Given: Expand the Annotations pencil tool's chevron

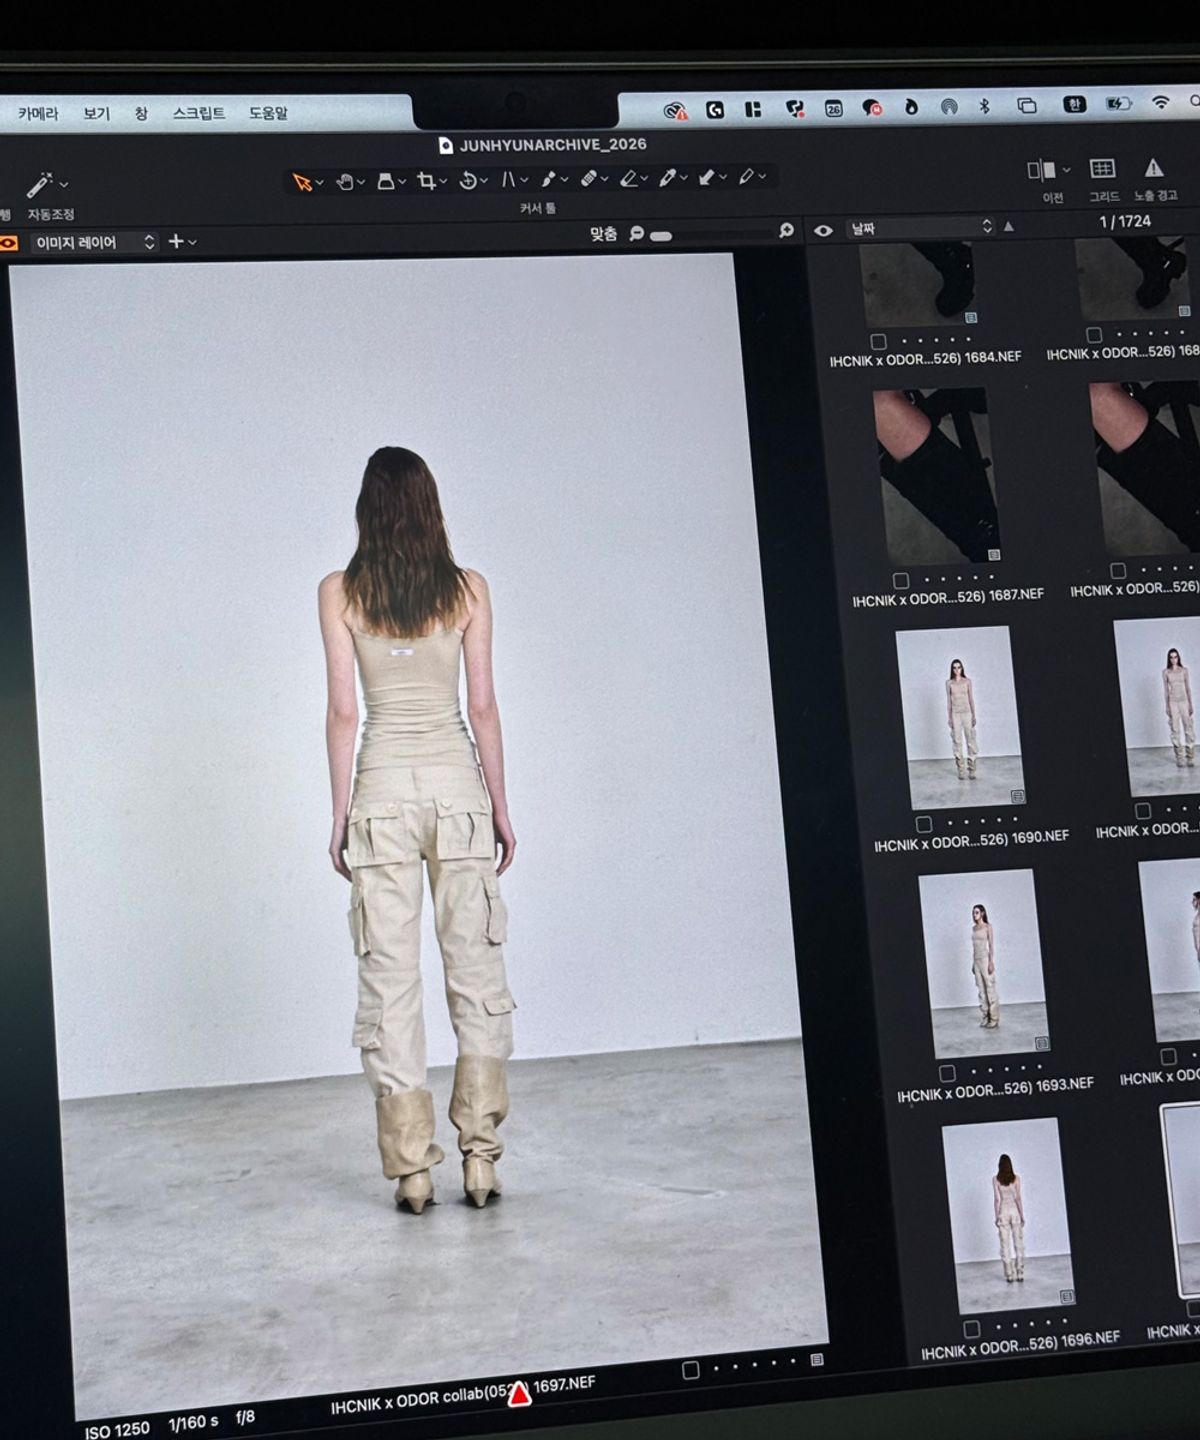Looking at the screenshot, I should (x=762, y=176).
